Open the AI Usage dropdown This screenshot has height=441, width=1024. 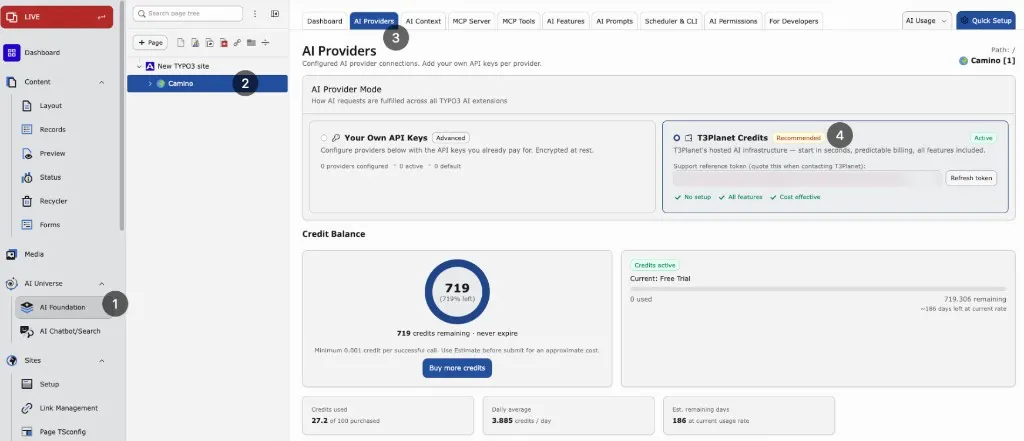point(925,21)
